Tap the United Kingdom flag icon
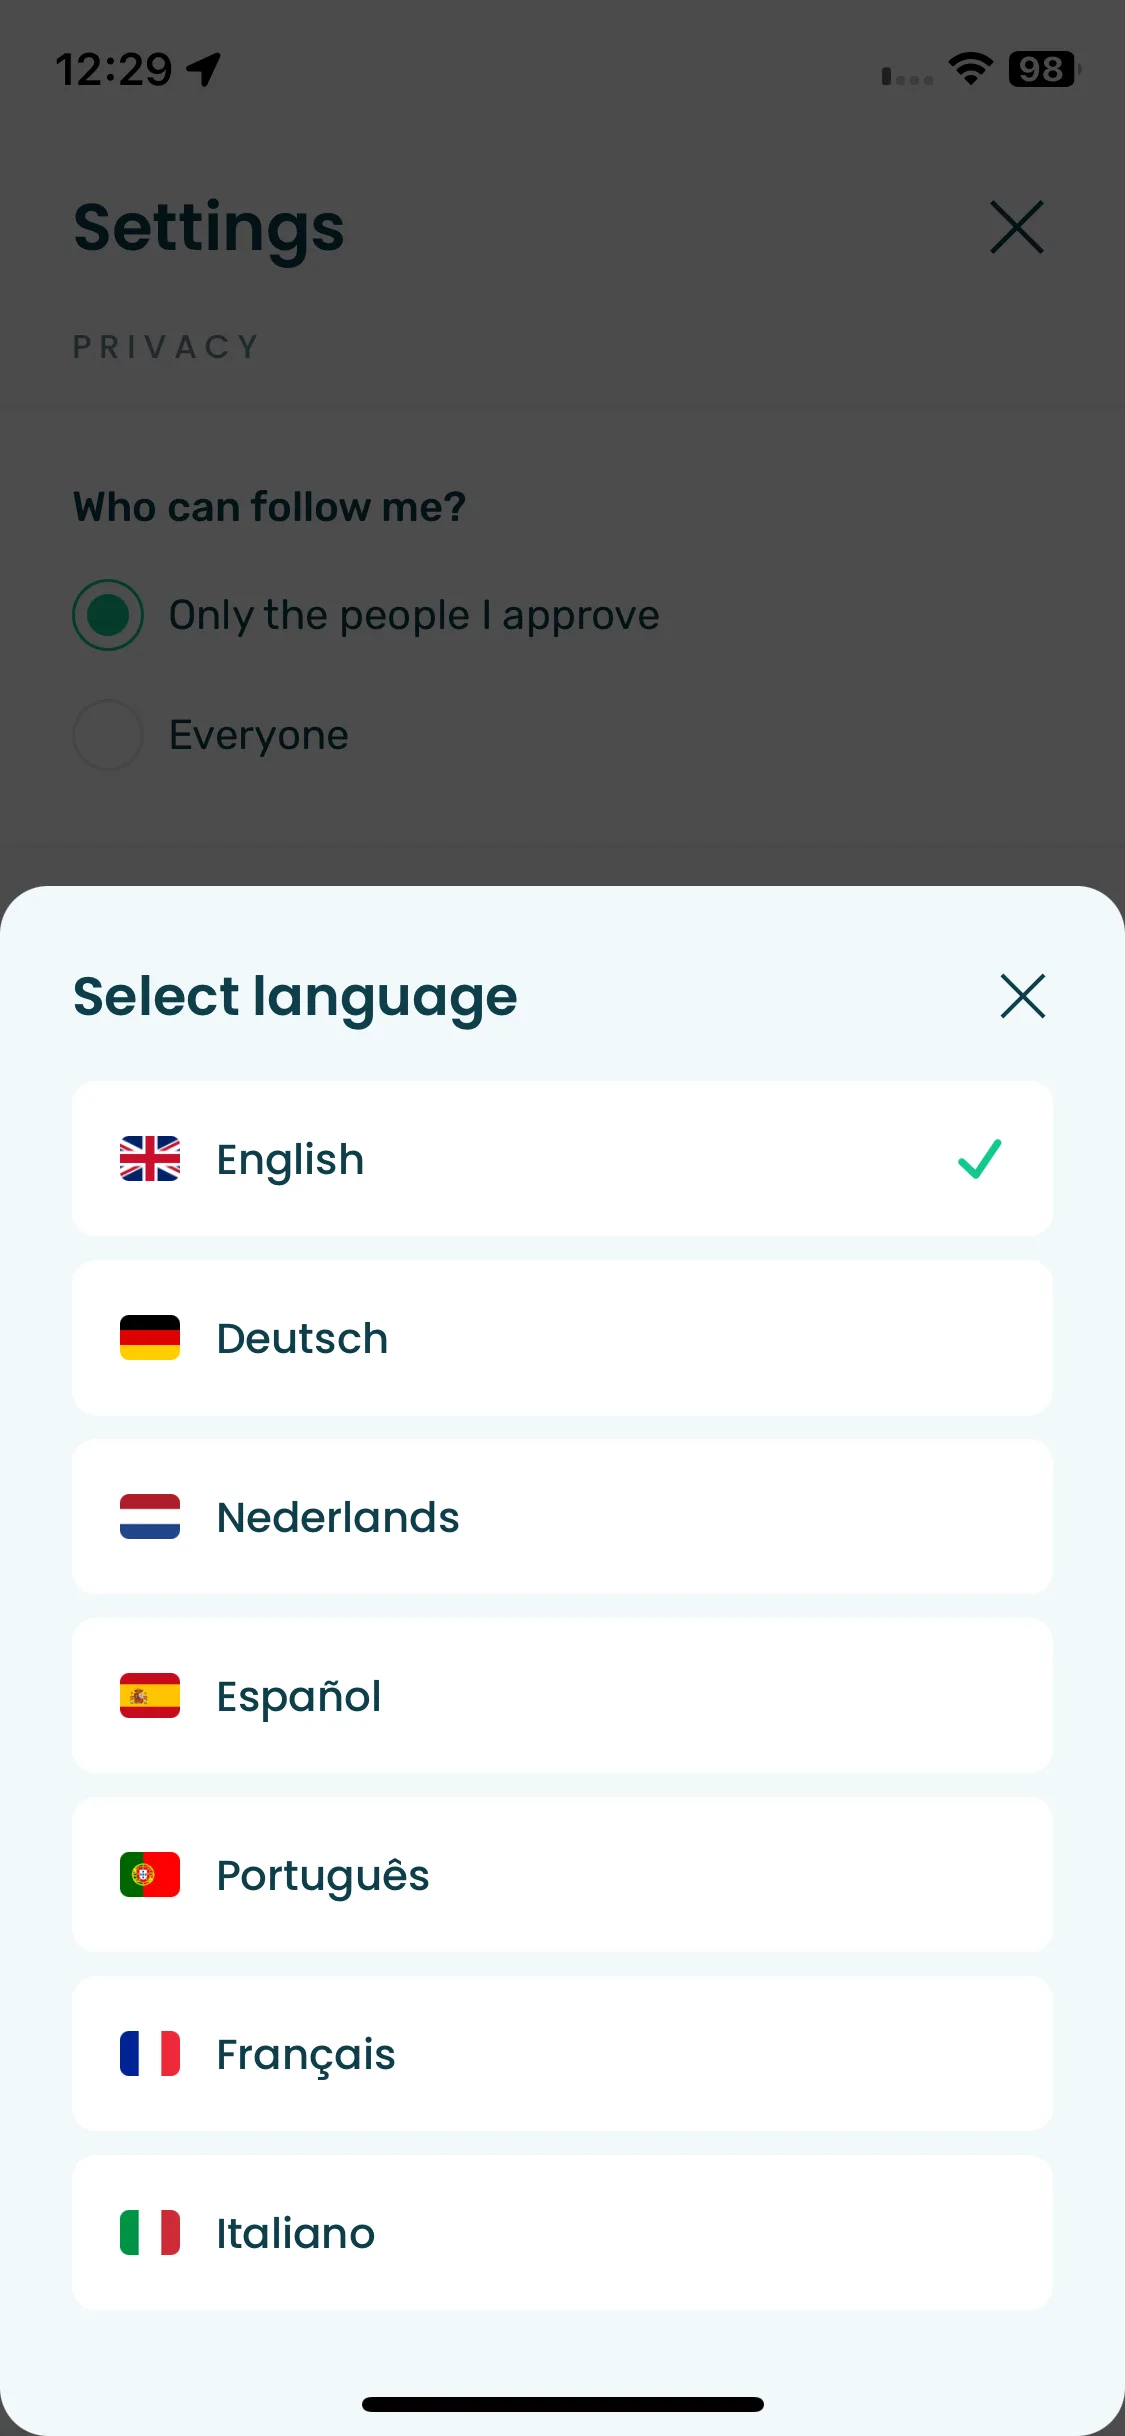Image resolution: width=1125 pixels, height=2436 pixels. 150,1159
